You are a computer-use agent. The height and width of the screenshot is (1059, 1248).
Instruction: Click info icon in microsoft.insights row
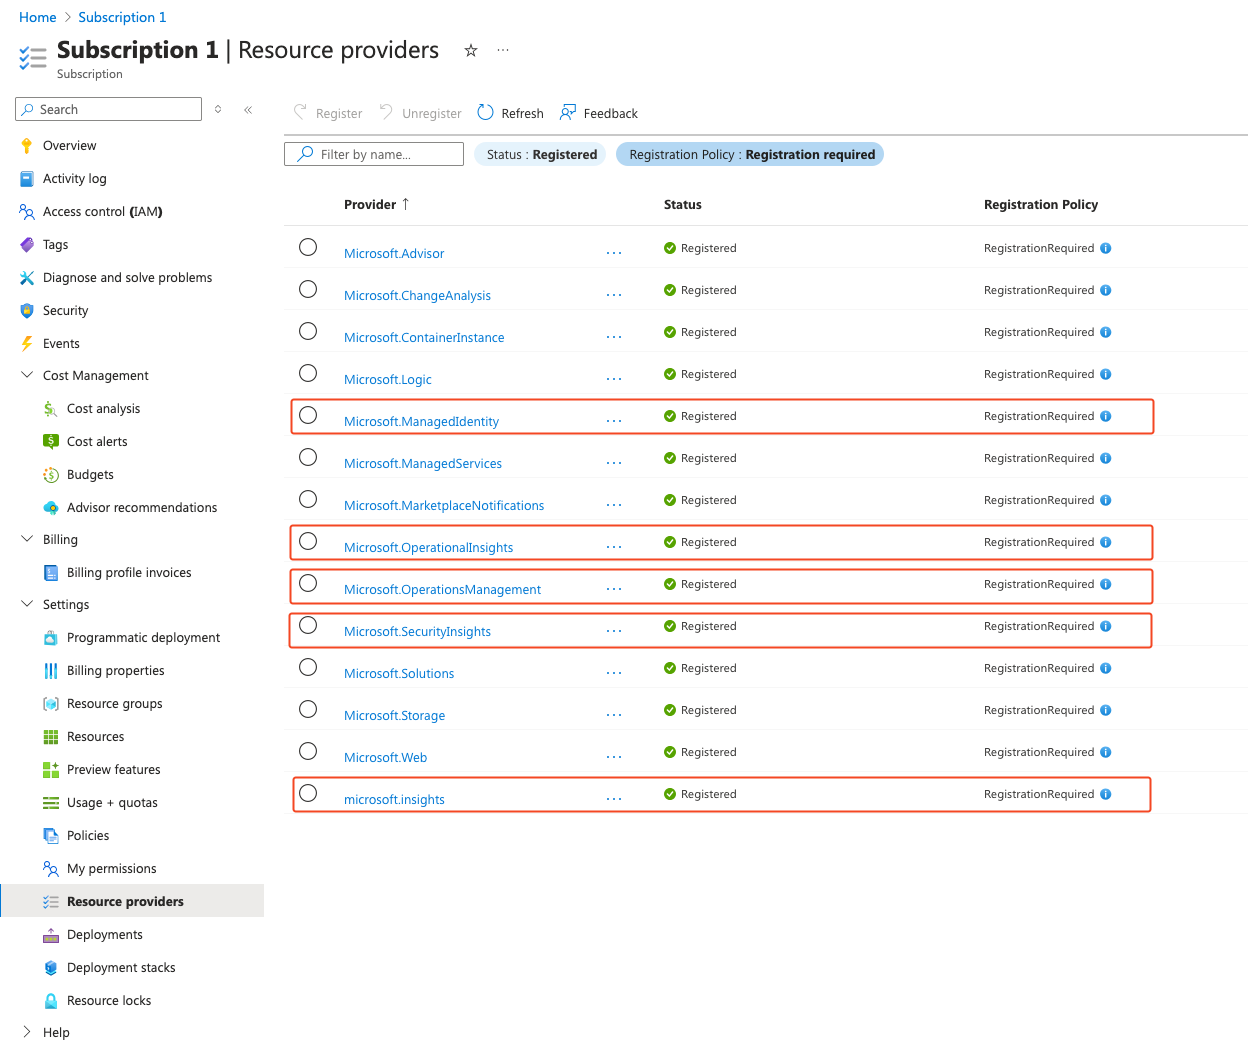(1105, 794)
